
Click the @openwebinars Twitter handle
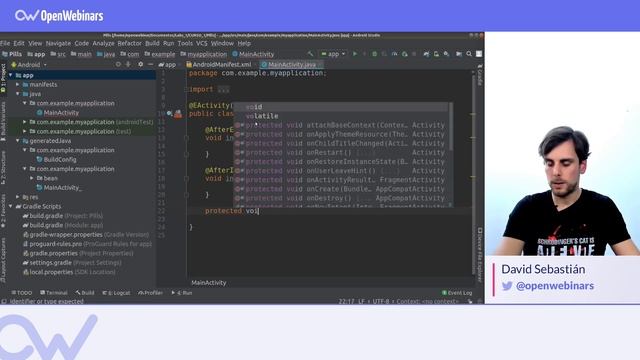tap(555, 286)
